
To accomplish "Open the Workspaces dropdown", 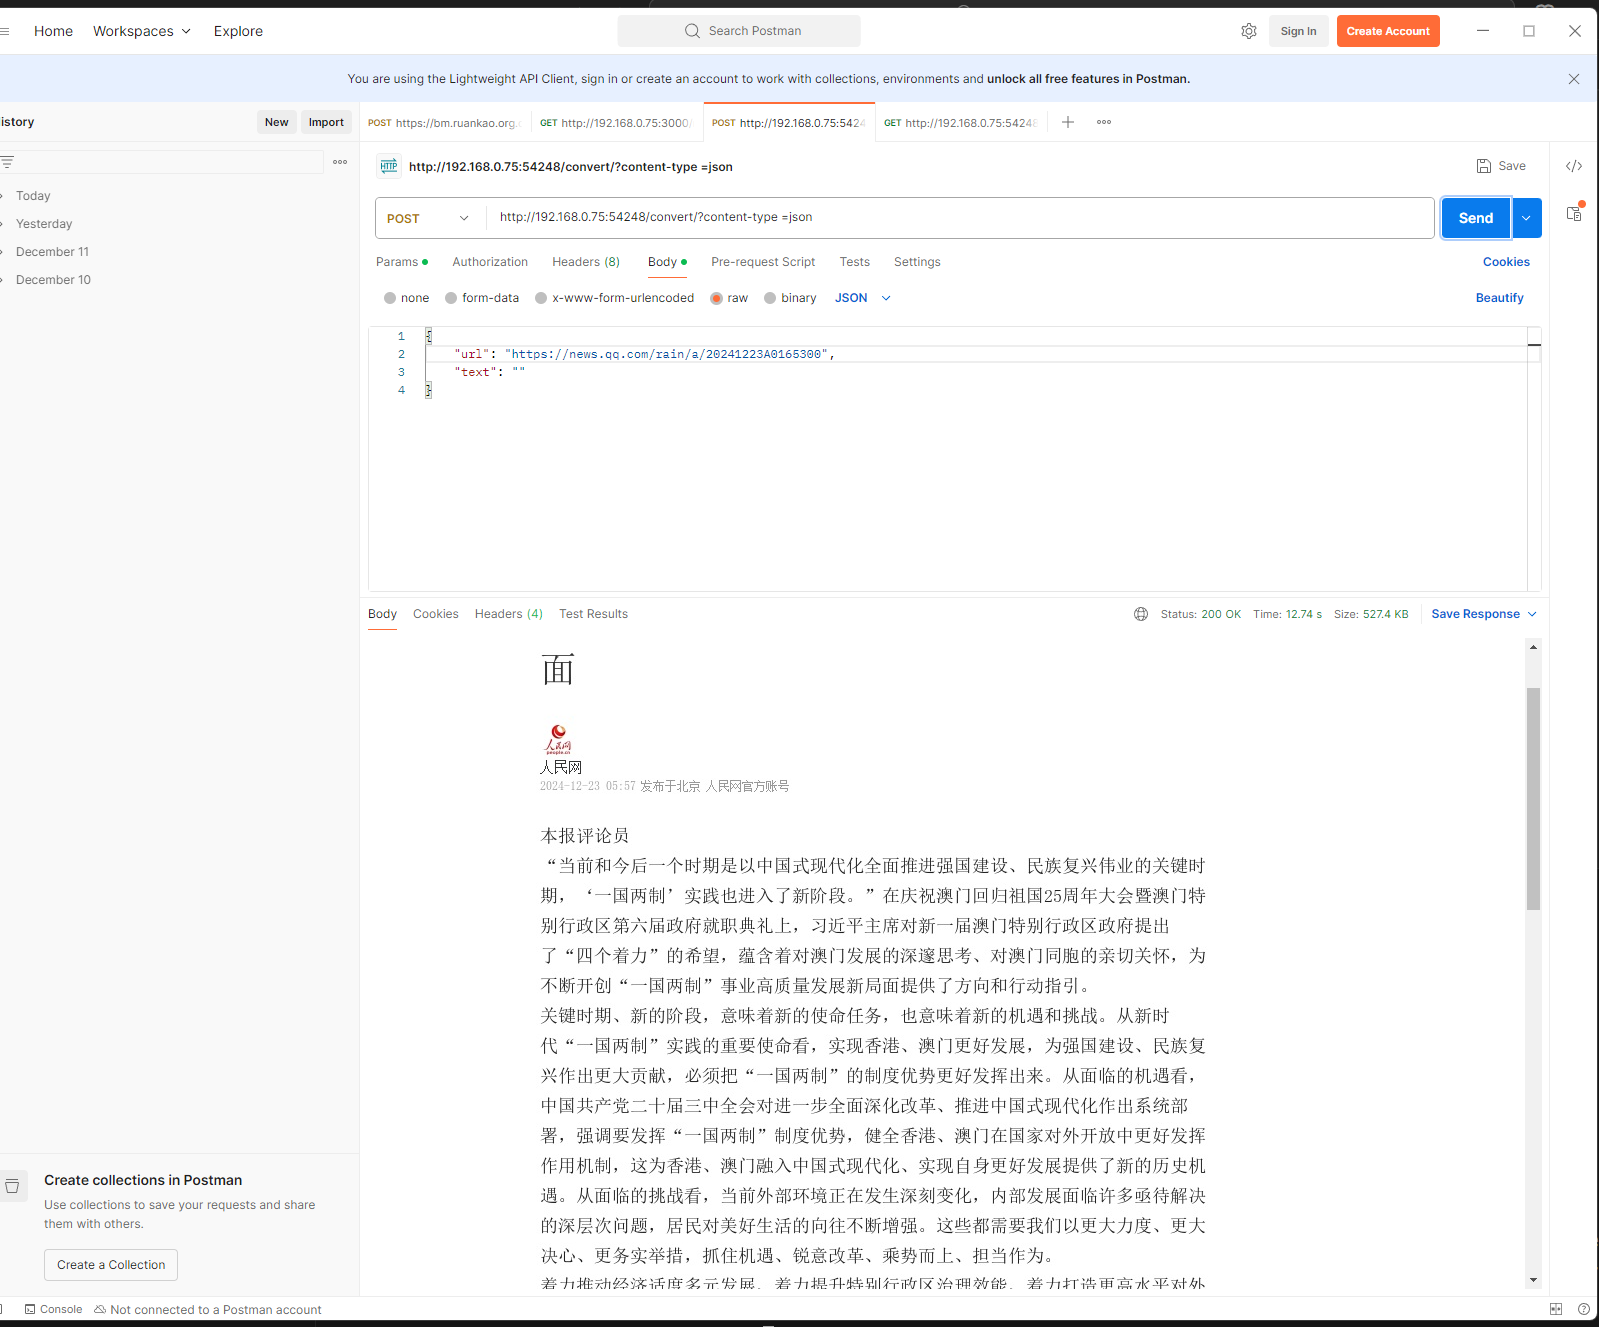I will click(x=142, y=31).
